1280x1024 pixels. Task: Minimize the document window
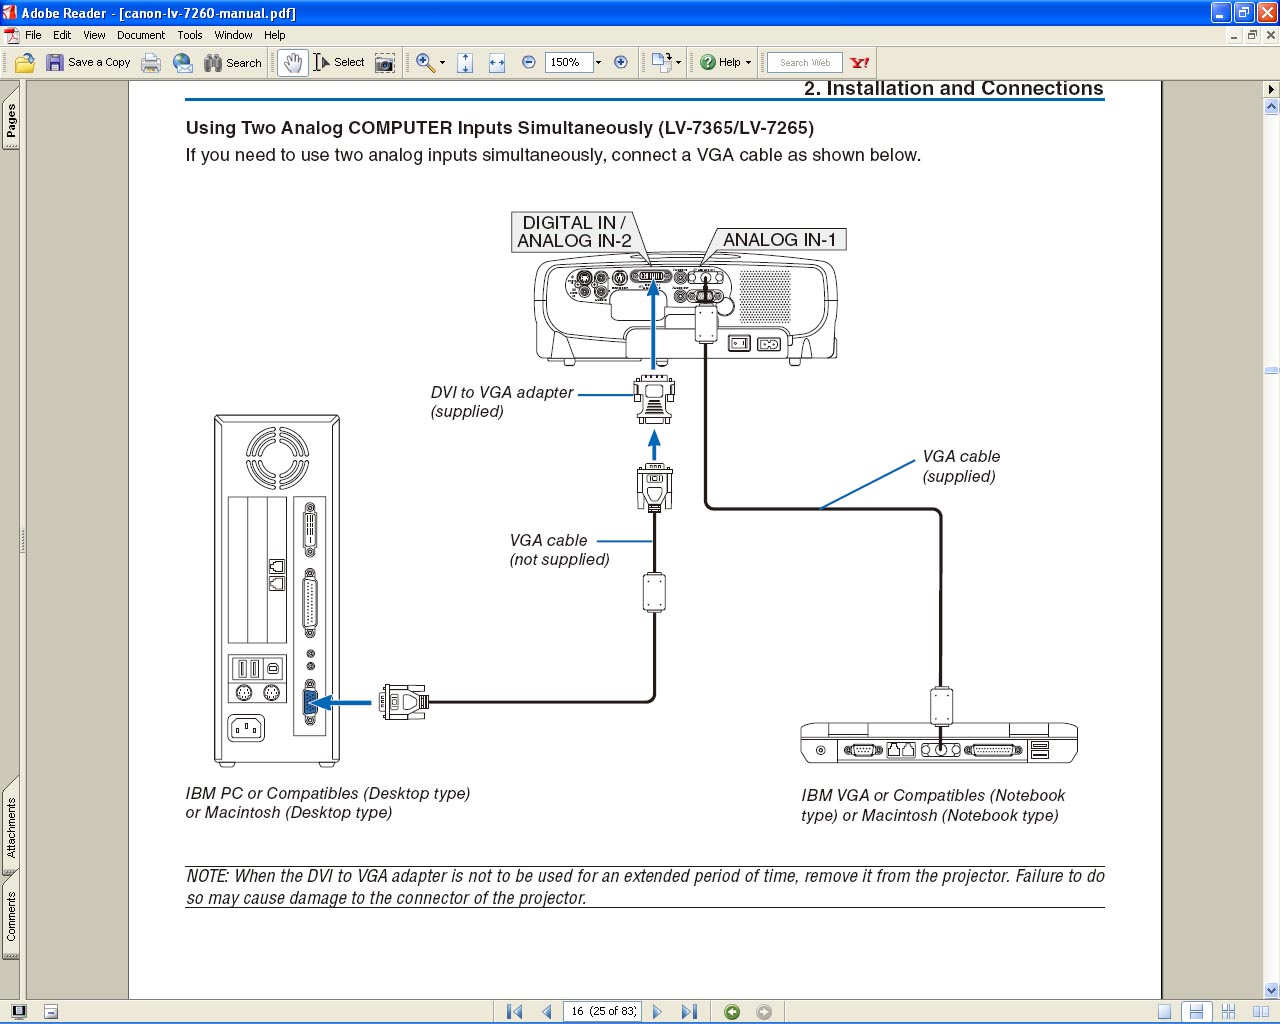point(1234,35)
